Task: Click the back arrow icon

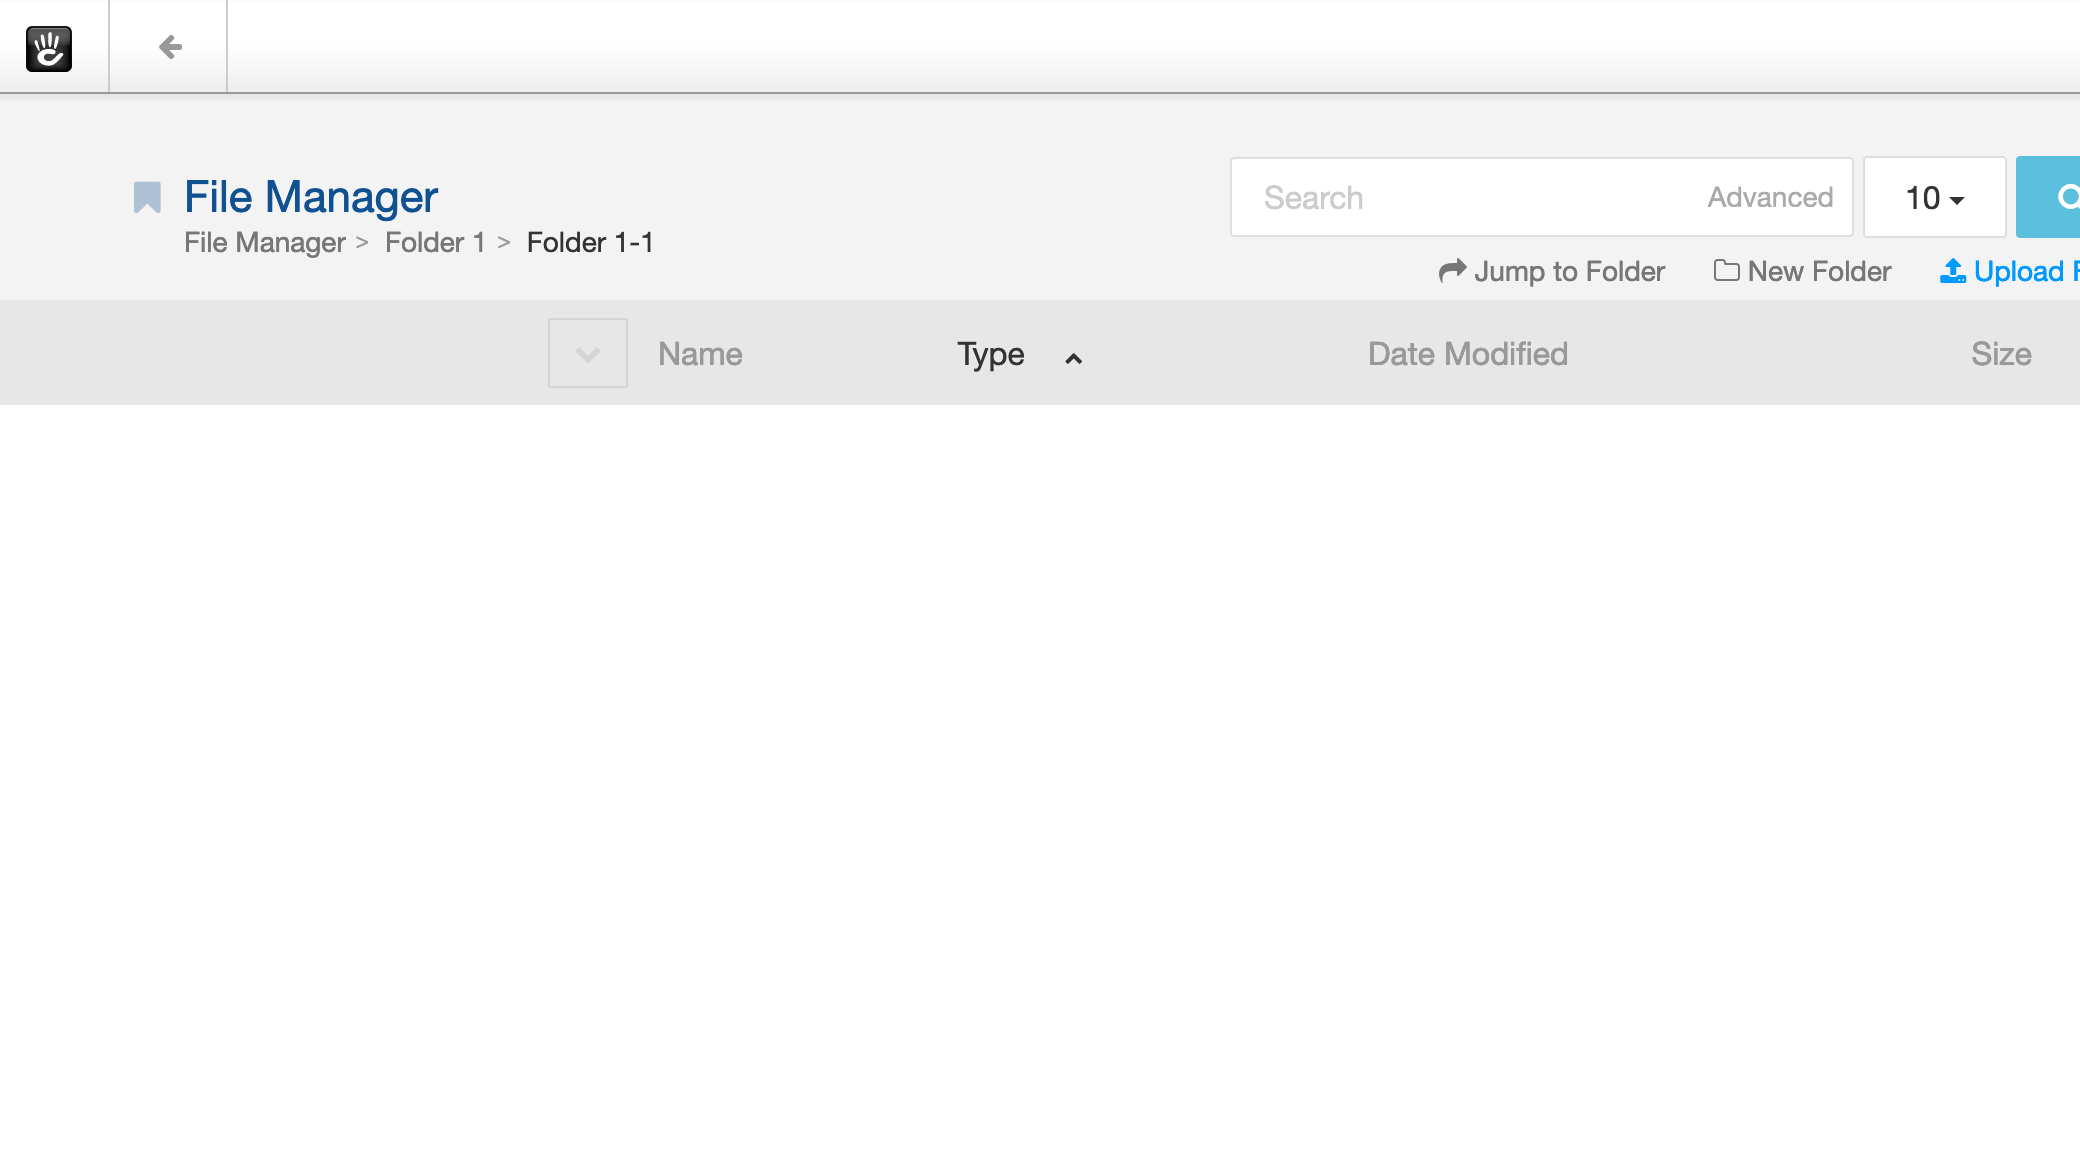Action: [168, 46]
